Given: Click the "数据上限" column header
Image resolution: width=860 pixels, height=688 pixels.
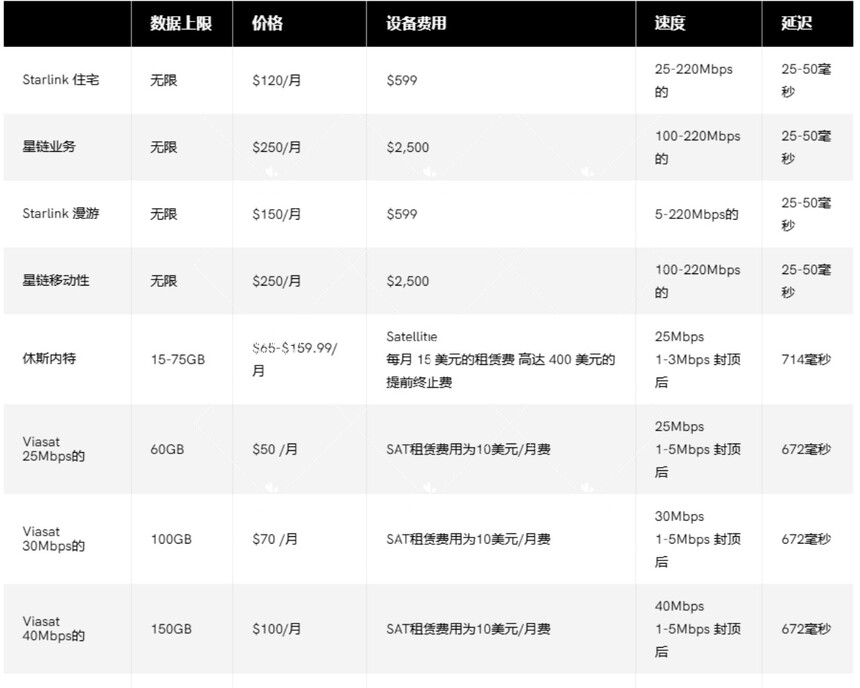Looking at the screenshot, I should point(181,24).
